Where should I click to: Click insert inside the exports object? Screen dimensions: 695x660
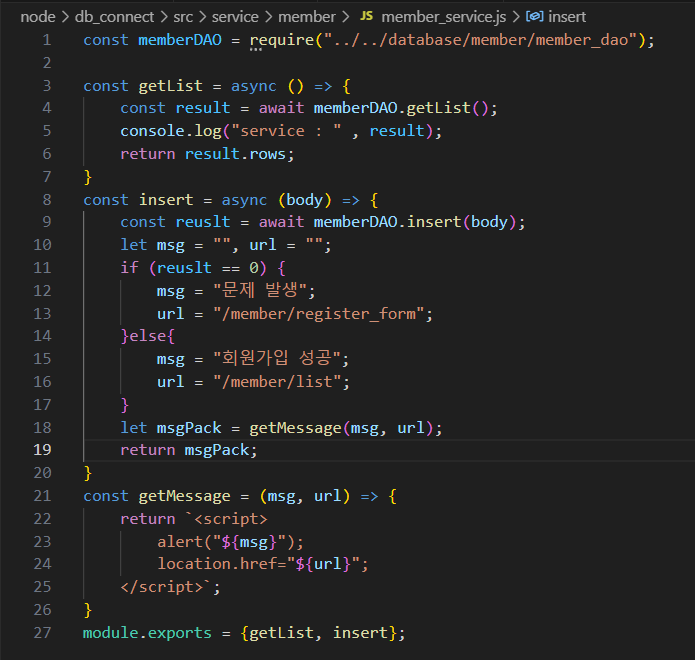pyautogui.click(x=360, y=633)
